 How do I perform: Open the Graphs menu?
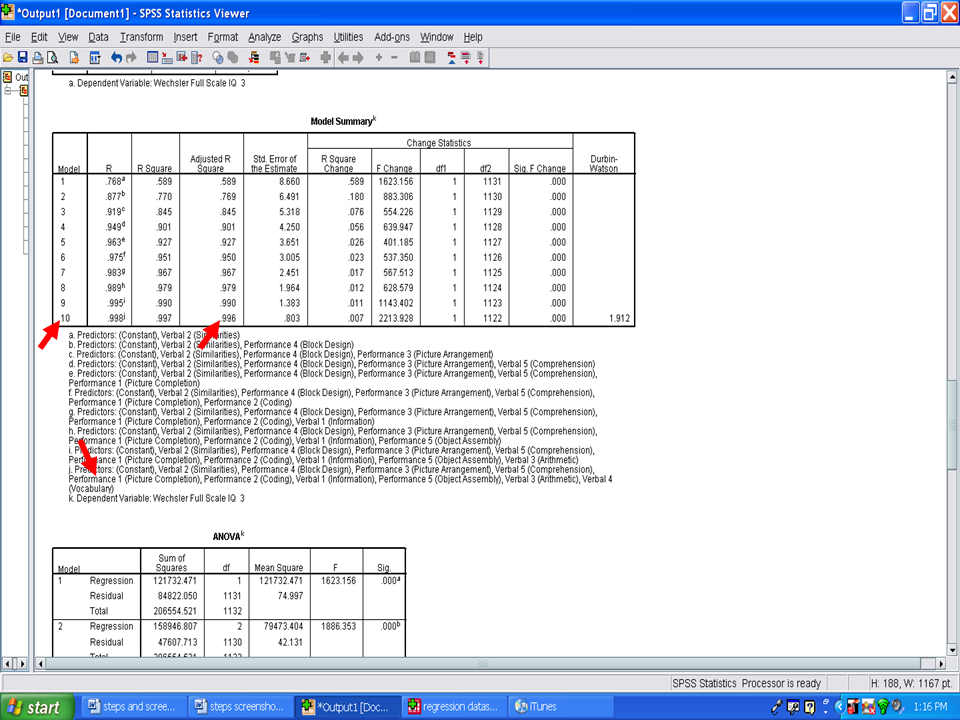tap(307, 37)
